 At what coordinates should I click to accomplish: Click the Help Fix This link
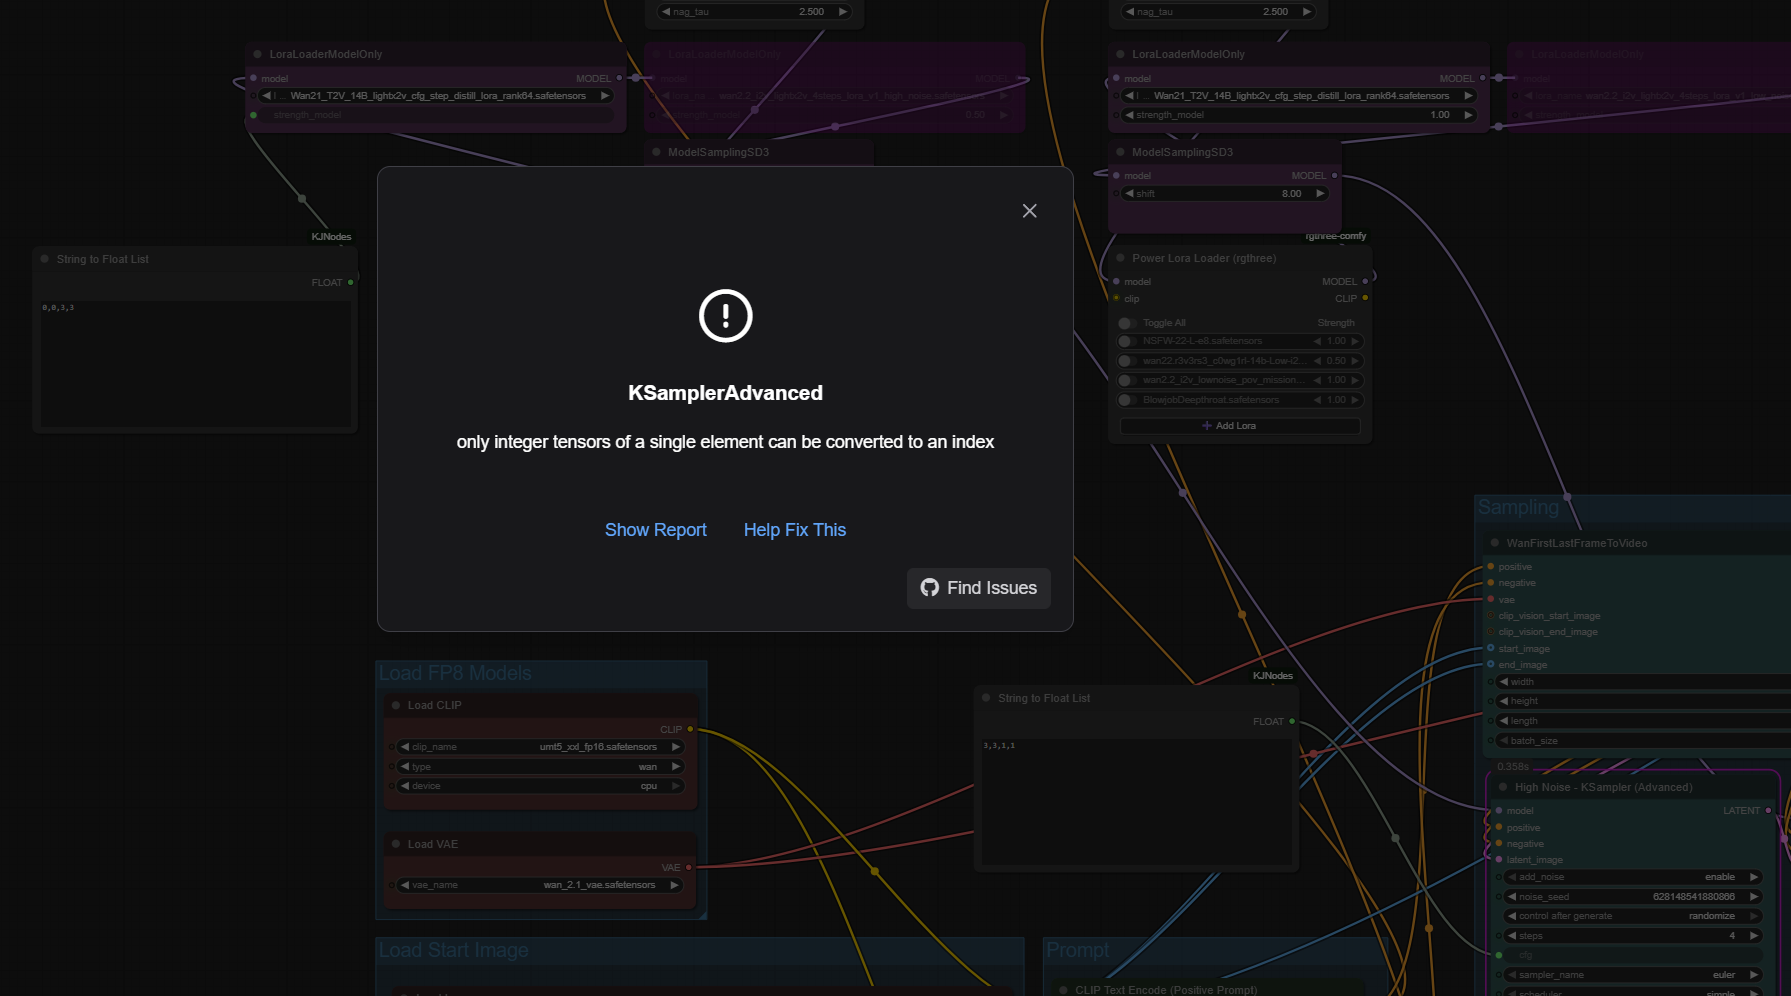[x=795, y=530]
